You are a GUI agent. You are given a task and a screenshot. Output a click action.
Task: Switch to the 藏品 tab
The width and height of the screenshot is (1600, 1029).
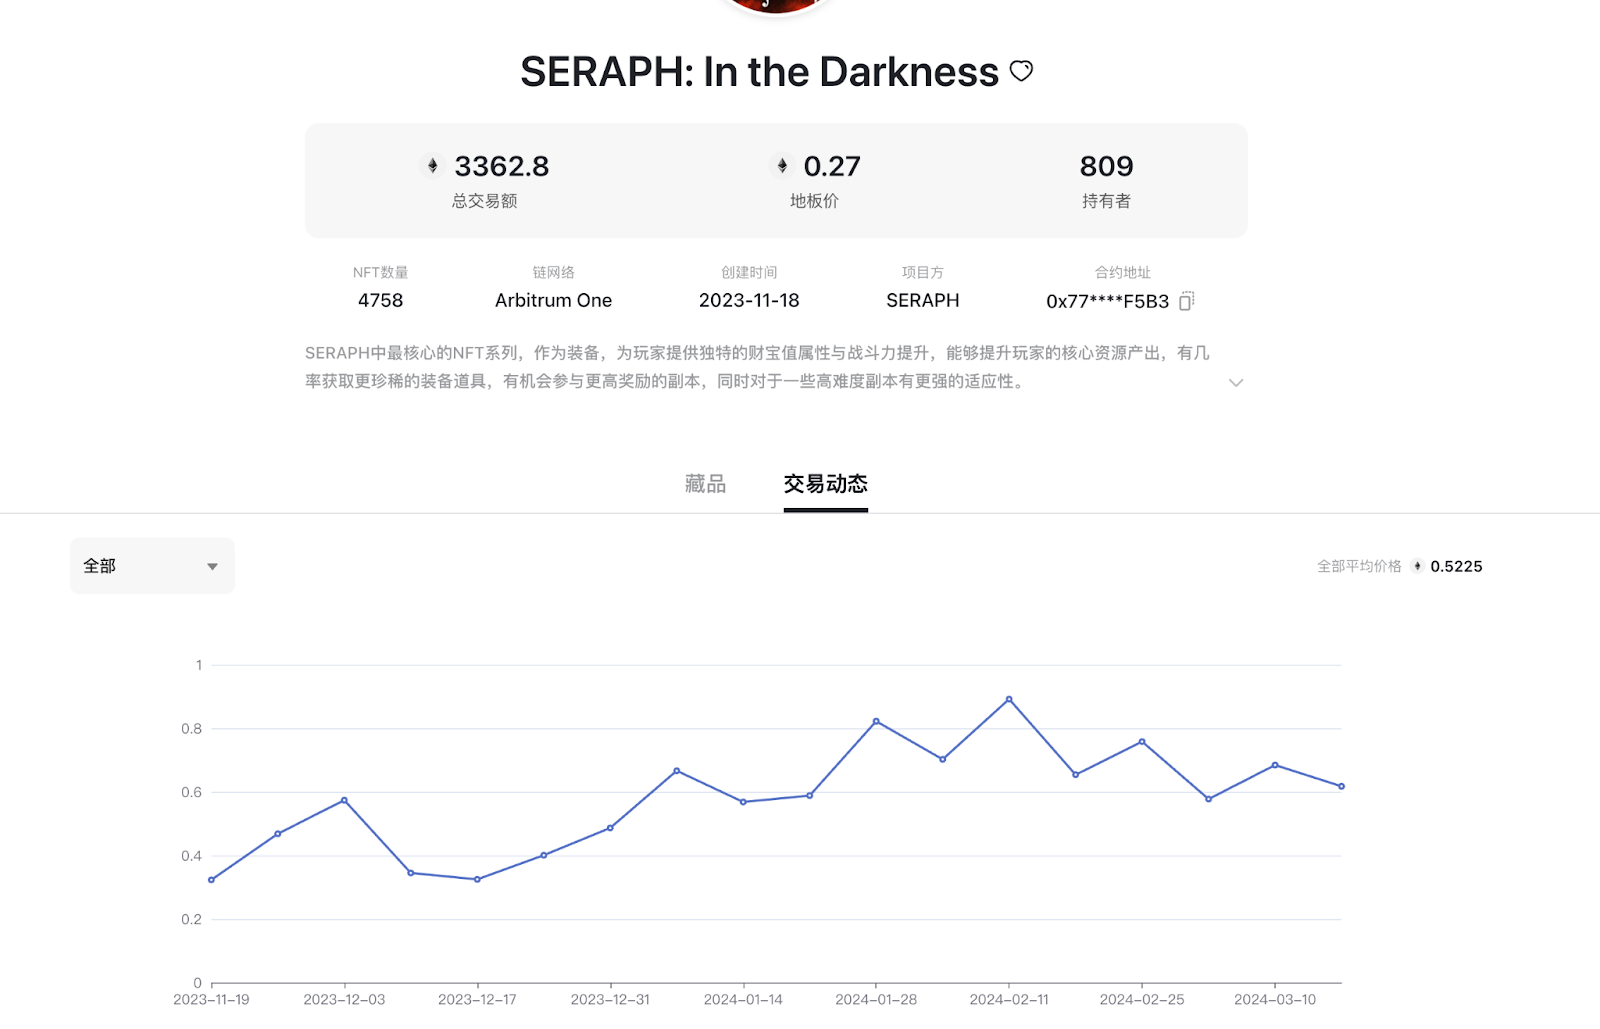[x=705, y=484]
